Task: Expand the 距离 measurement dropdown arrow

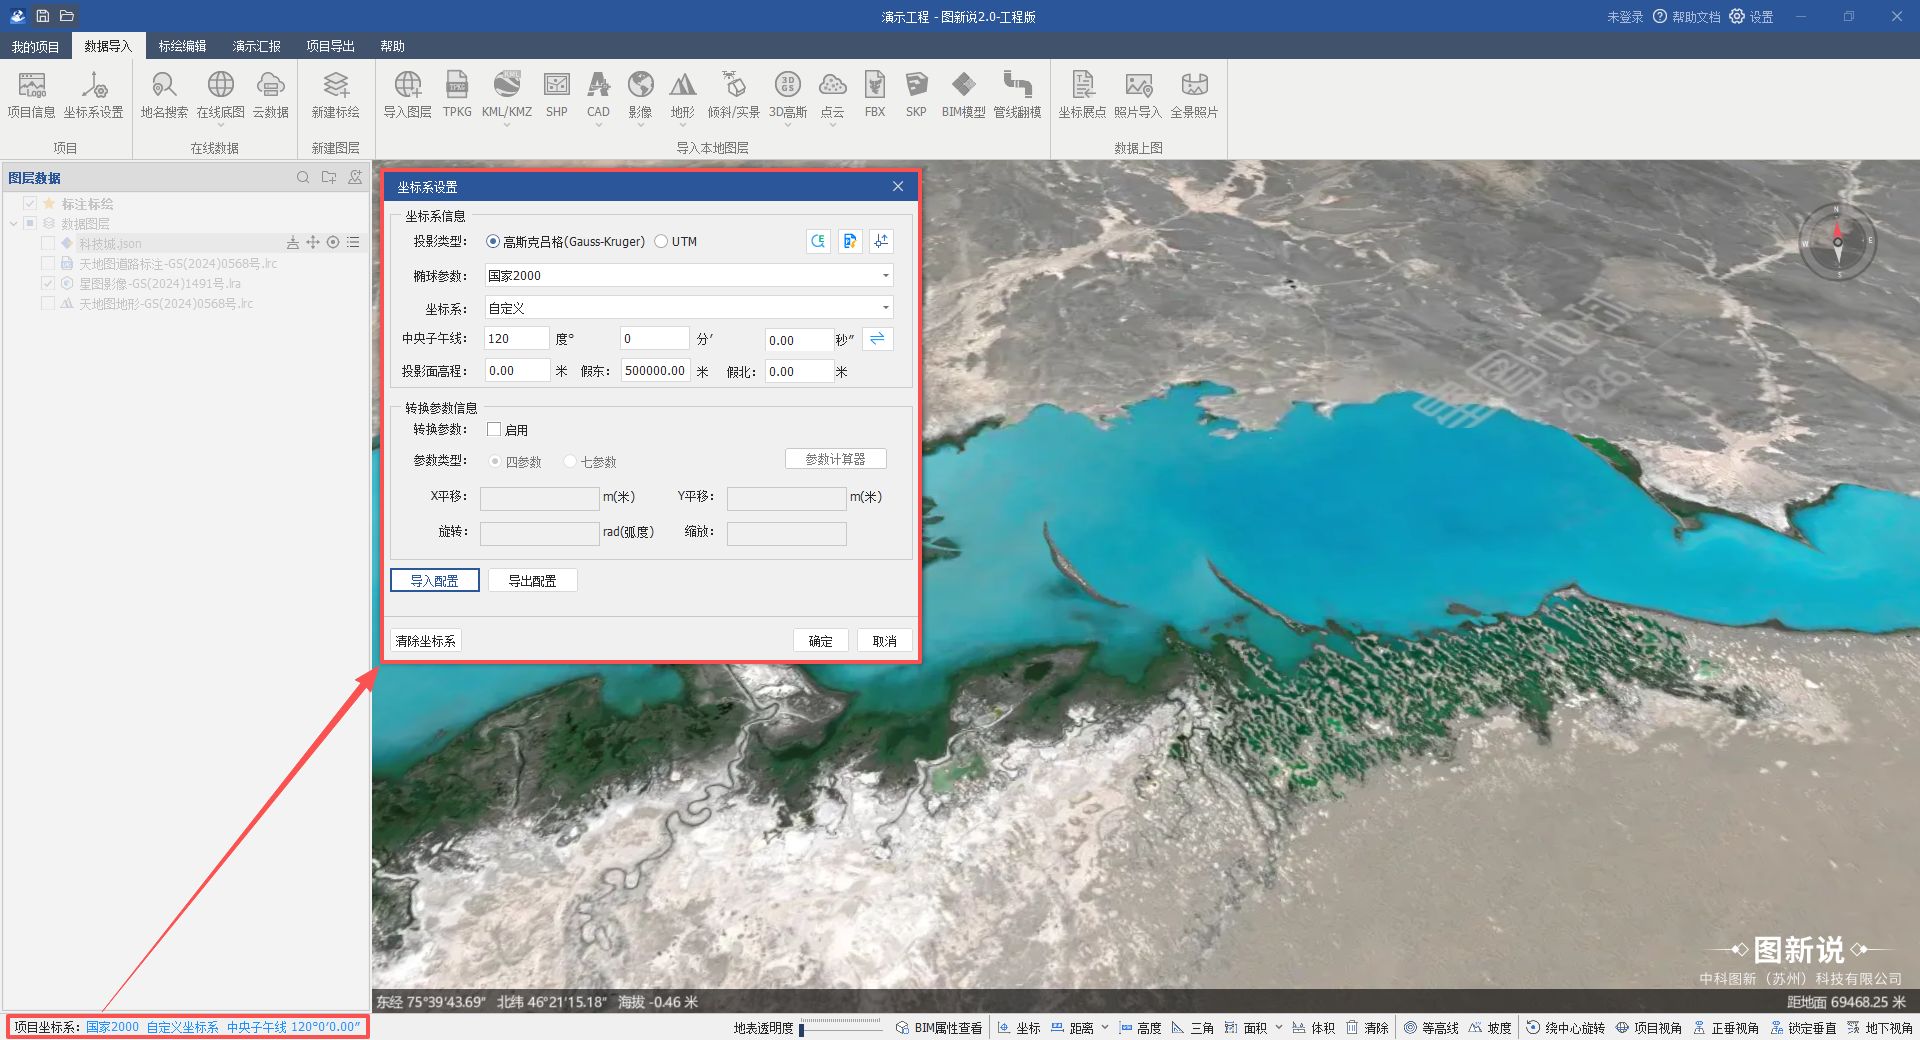Action: [x=1105, y=1027]
